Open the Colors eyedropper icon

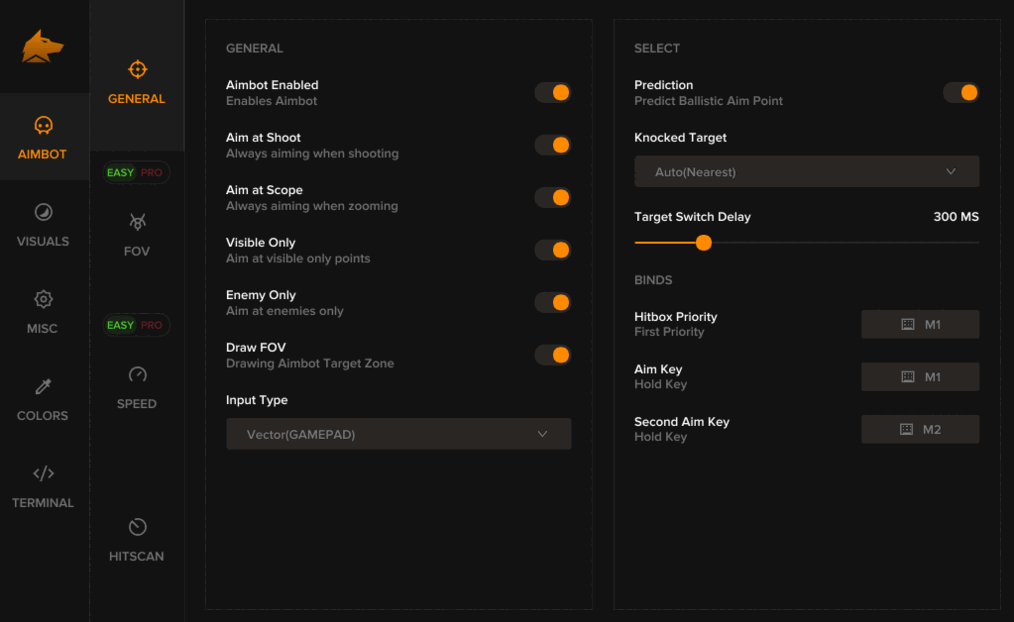point(43,386)
